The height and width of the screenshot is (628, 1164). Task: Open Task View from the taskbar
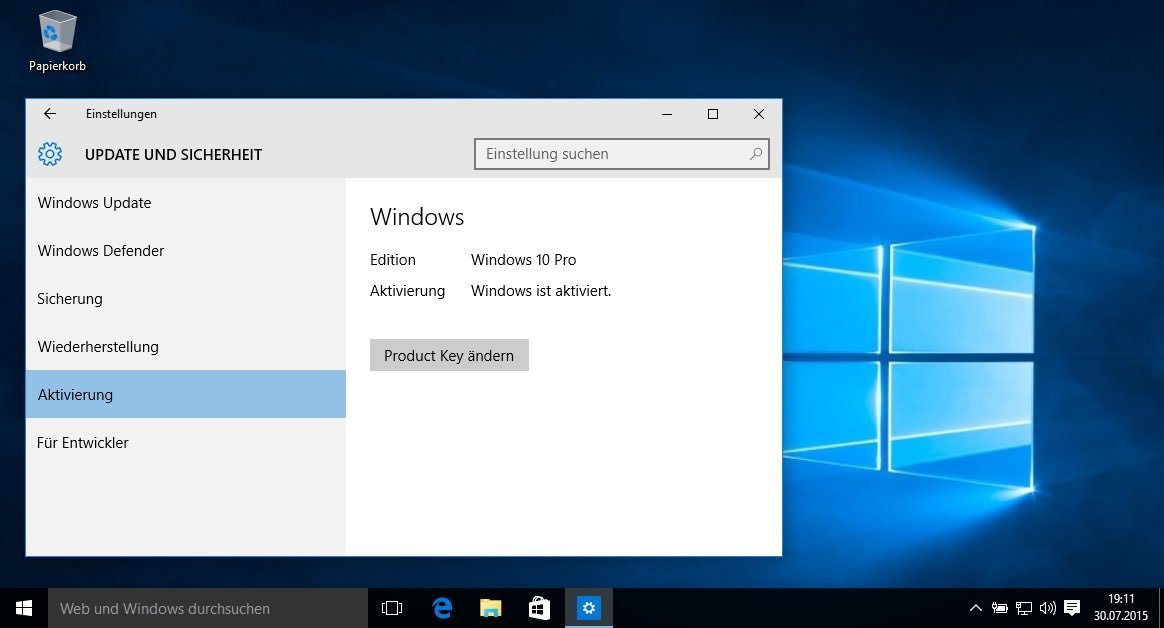coord(392,608)
